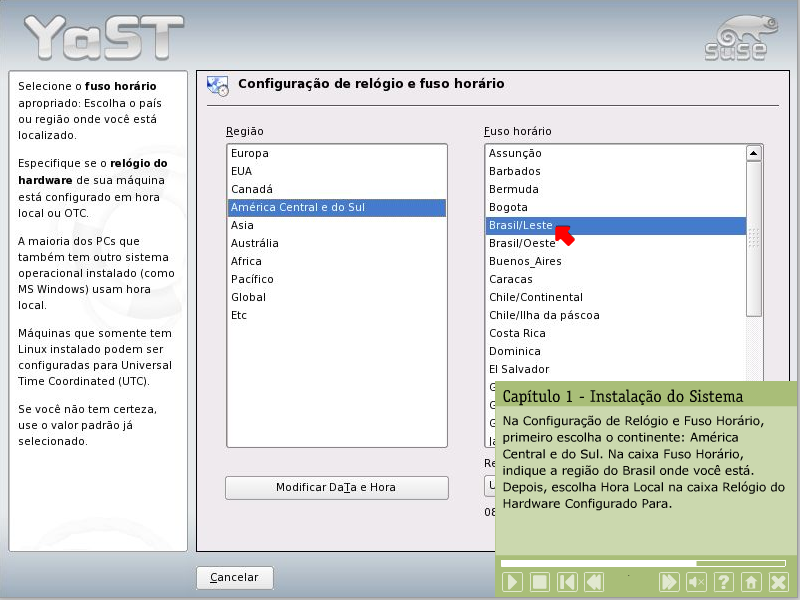
Task: Click the rewind double-arrow icon
Action: coord(594,582)
